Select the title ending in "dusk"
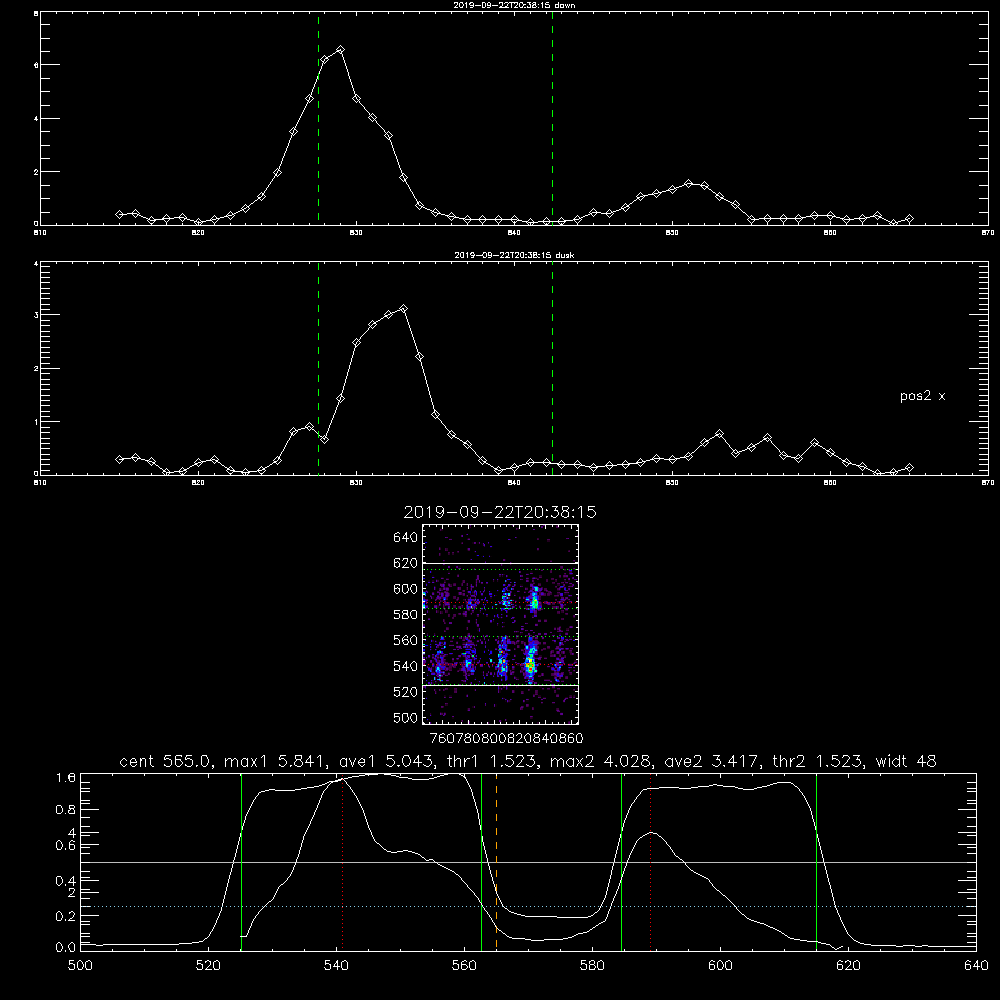The height and width of the screenshot is (1000, 1000). tap(514, 255)
